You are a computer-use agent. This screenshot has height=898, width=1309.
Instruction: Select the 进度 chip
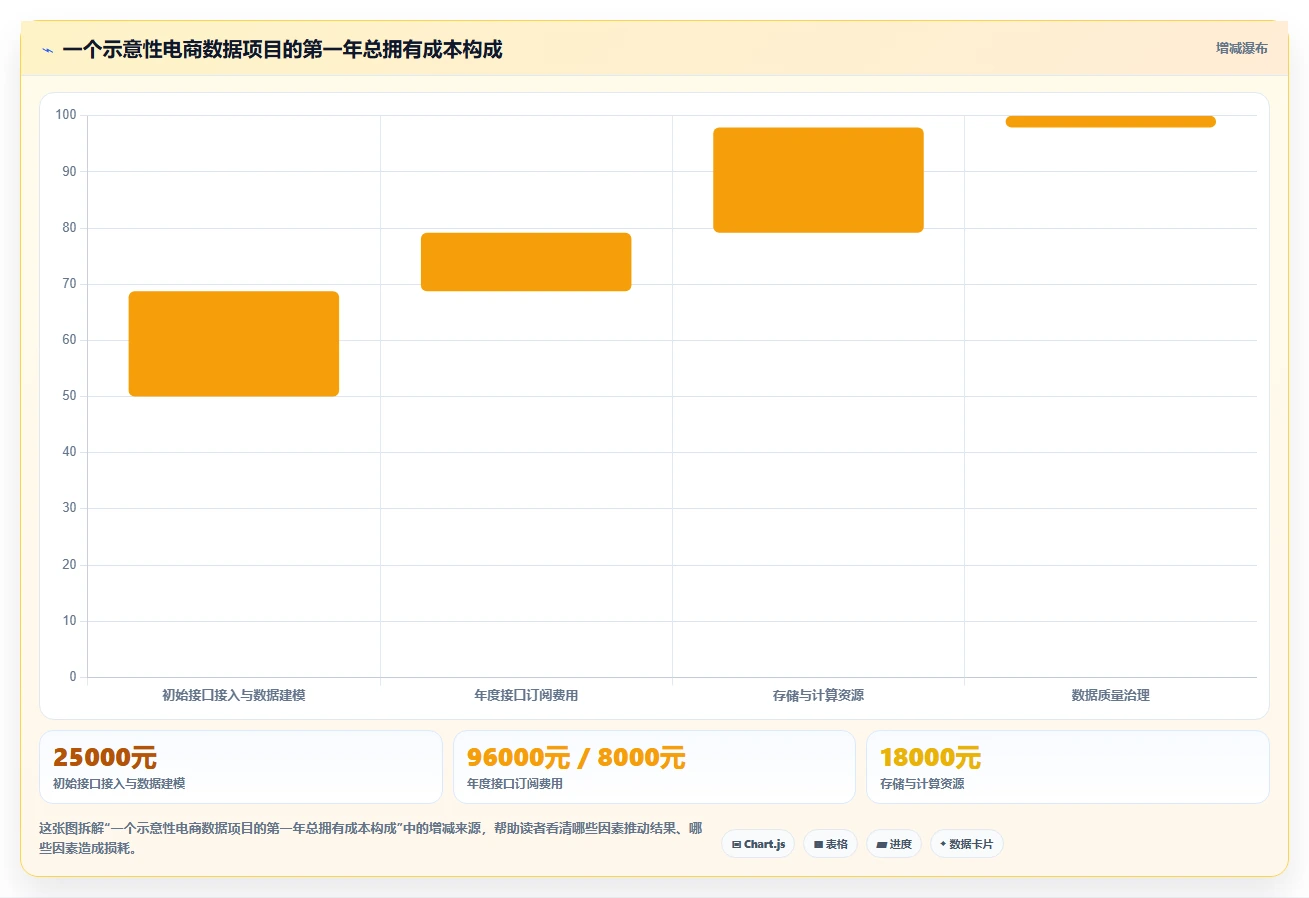click(x=893, y=844)
